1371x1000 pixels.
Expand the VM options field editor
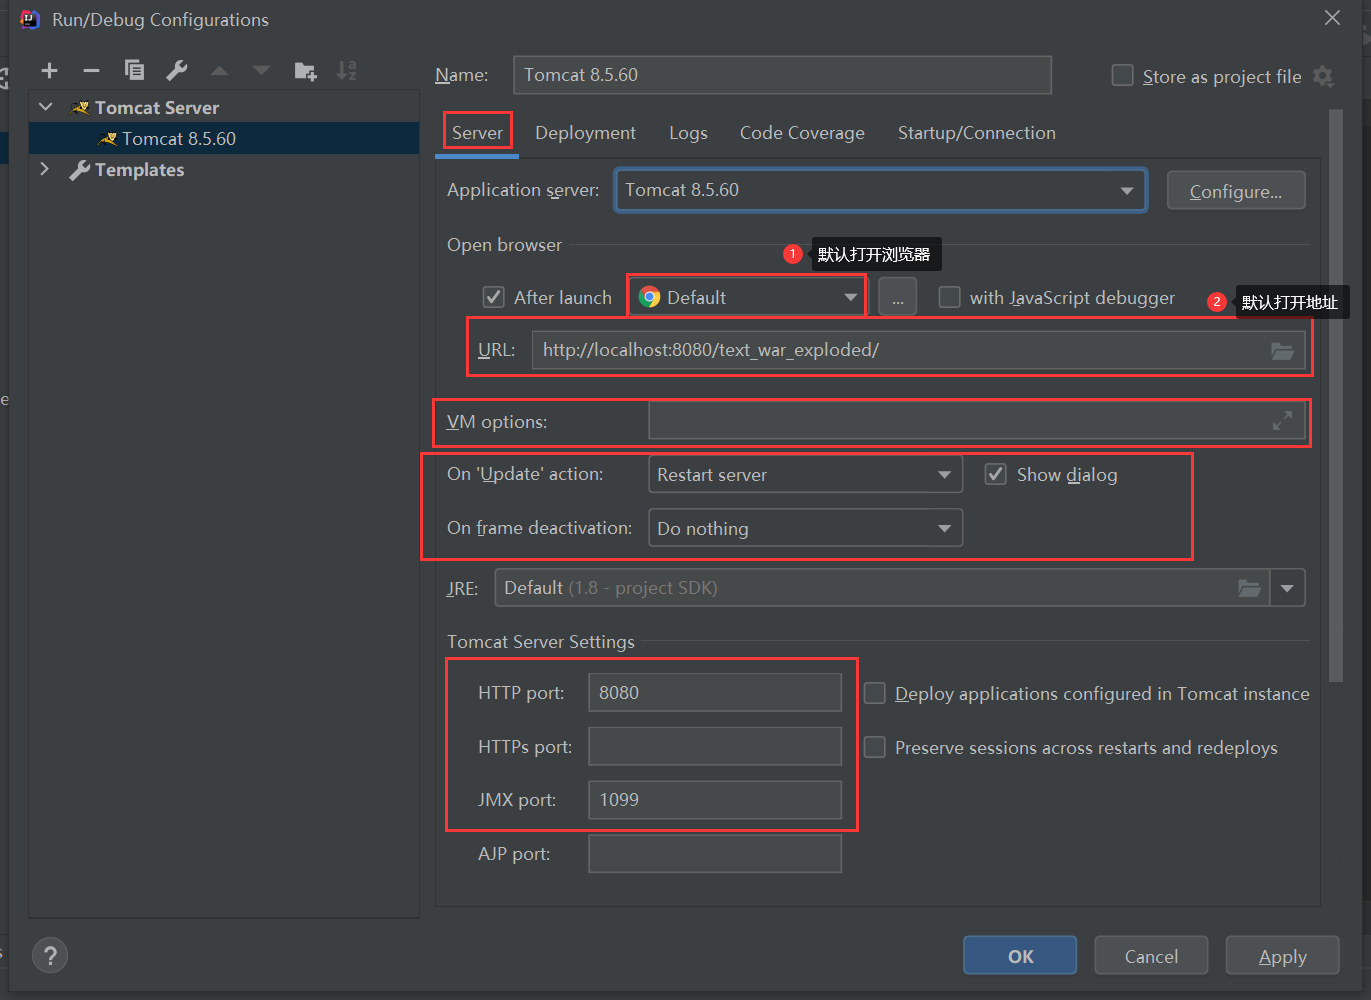1282,422
